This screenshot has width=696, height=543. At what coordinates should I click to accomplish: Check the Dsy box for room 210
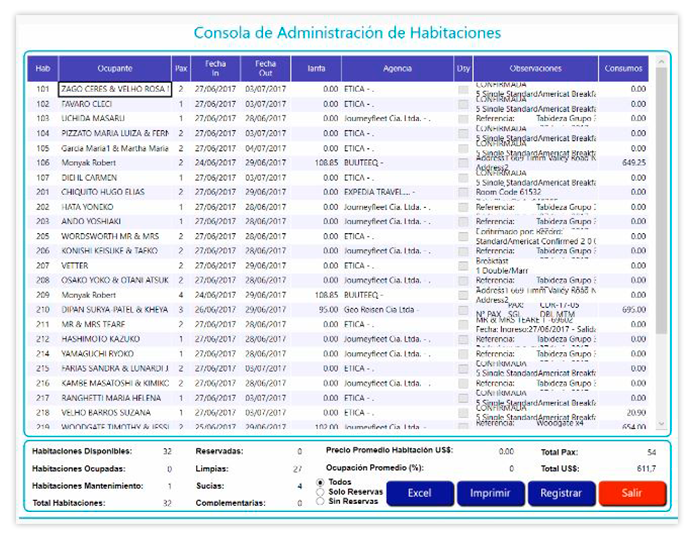[463, 310]
